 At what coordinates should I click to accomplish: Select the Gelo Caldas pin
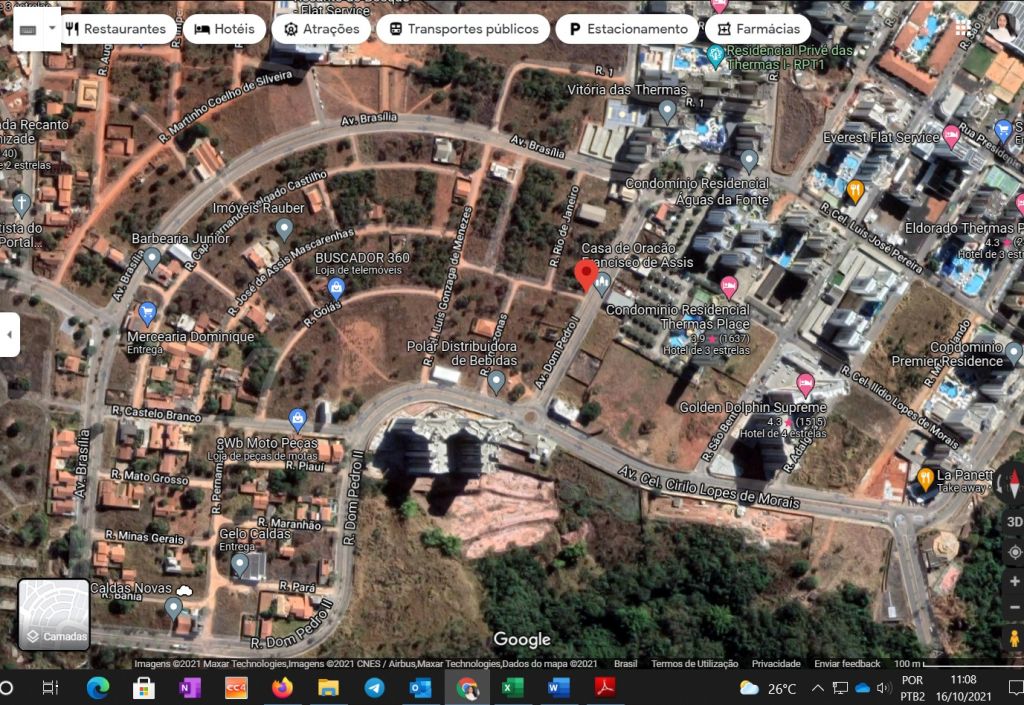click(x=240, y=565)
